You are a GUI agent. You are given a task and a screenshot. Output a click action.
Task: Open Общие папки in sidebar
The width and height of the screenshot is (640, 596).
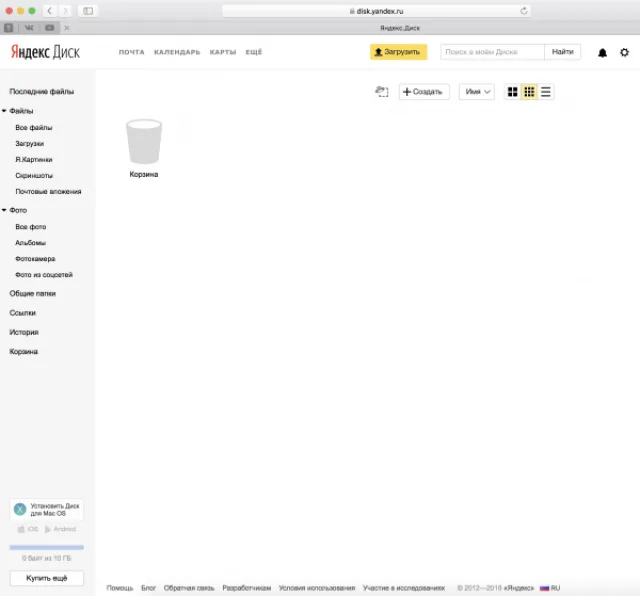point(33,294)
